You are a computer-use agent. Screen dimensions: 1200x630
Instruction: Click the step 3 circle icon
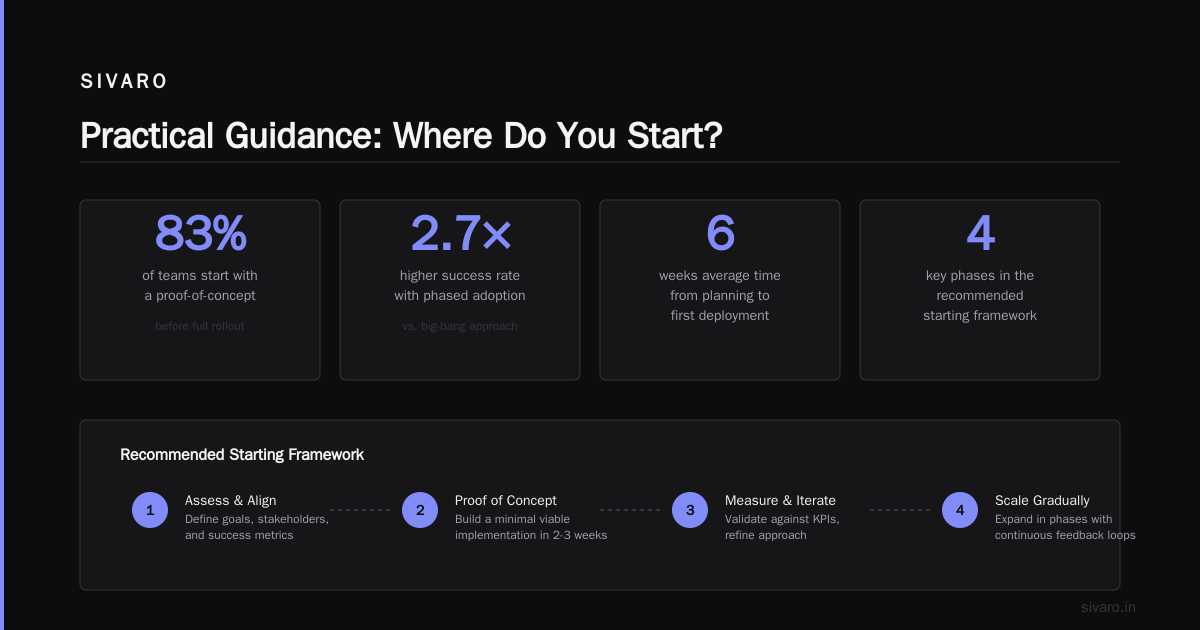tap(690, 510)
